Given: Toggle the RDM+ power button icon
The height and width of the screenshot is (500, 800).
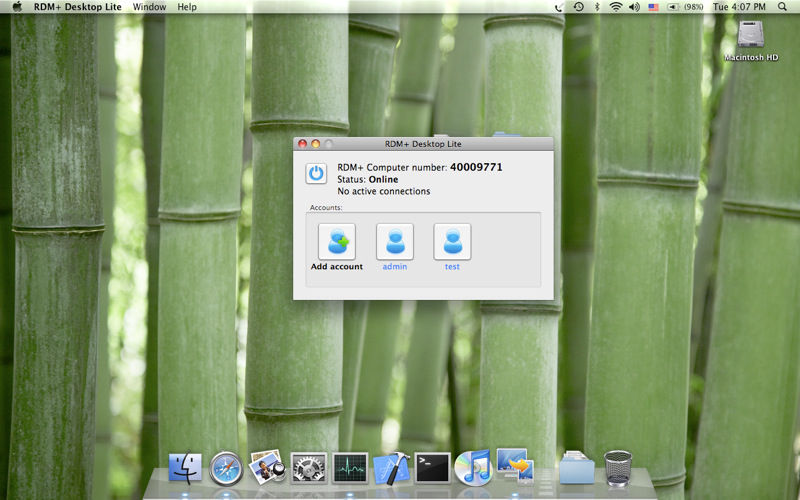Looking at the screenshot, I should click(x=316, y=173).
